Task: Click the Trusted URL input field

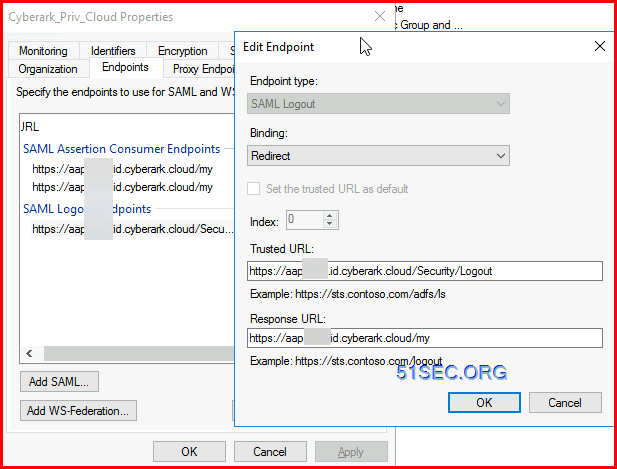Action: (x=425, y=271)
